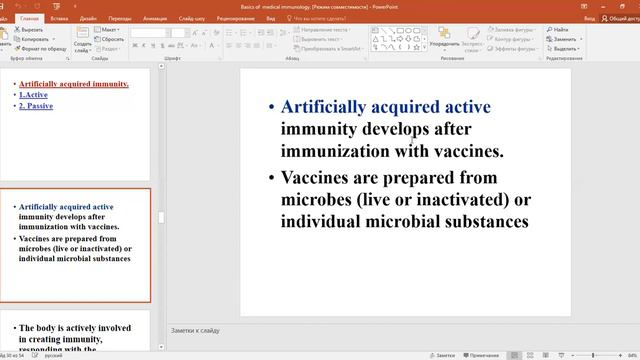The width and height of the screenshot is (640, 360).
Task: Toggle strikethrough (abc) formatting
Action: click(x=171, y=46)
